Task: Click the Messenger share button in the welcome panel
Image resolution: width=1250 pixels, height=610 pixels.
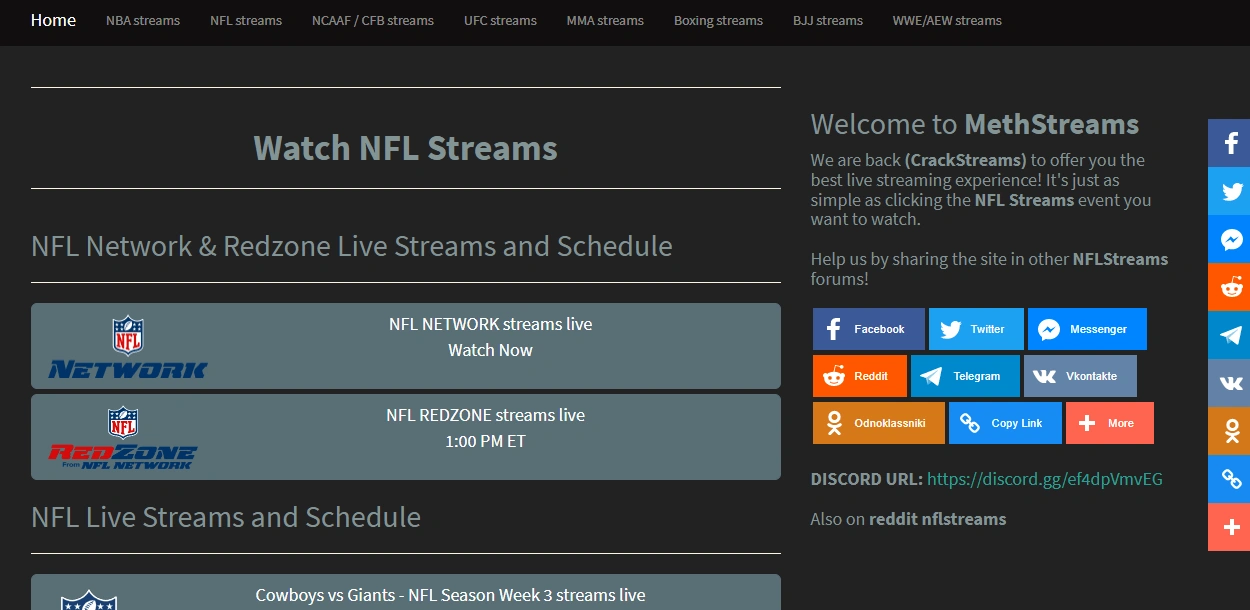Action: [1087, 329]
